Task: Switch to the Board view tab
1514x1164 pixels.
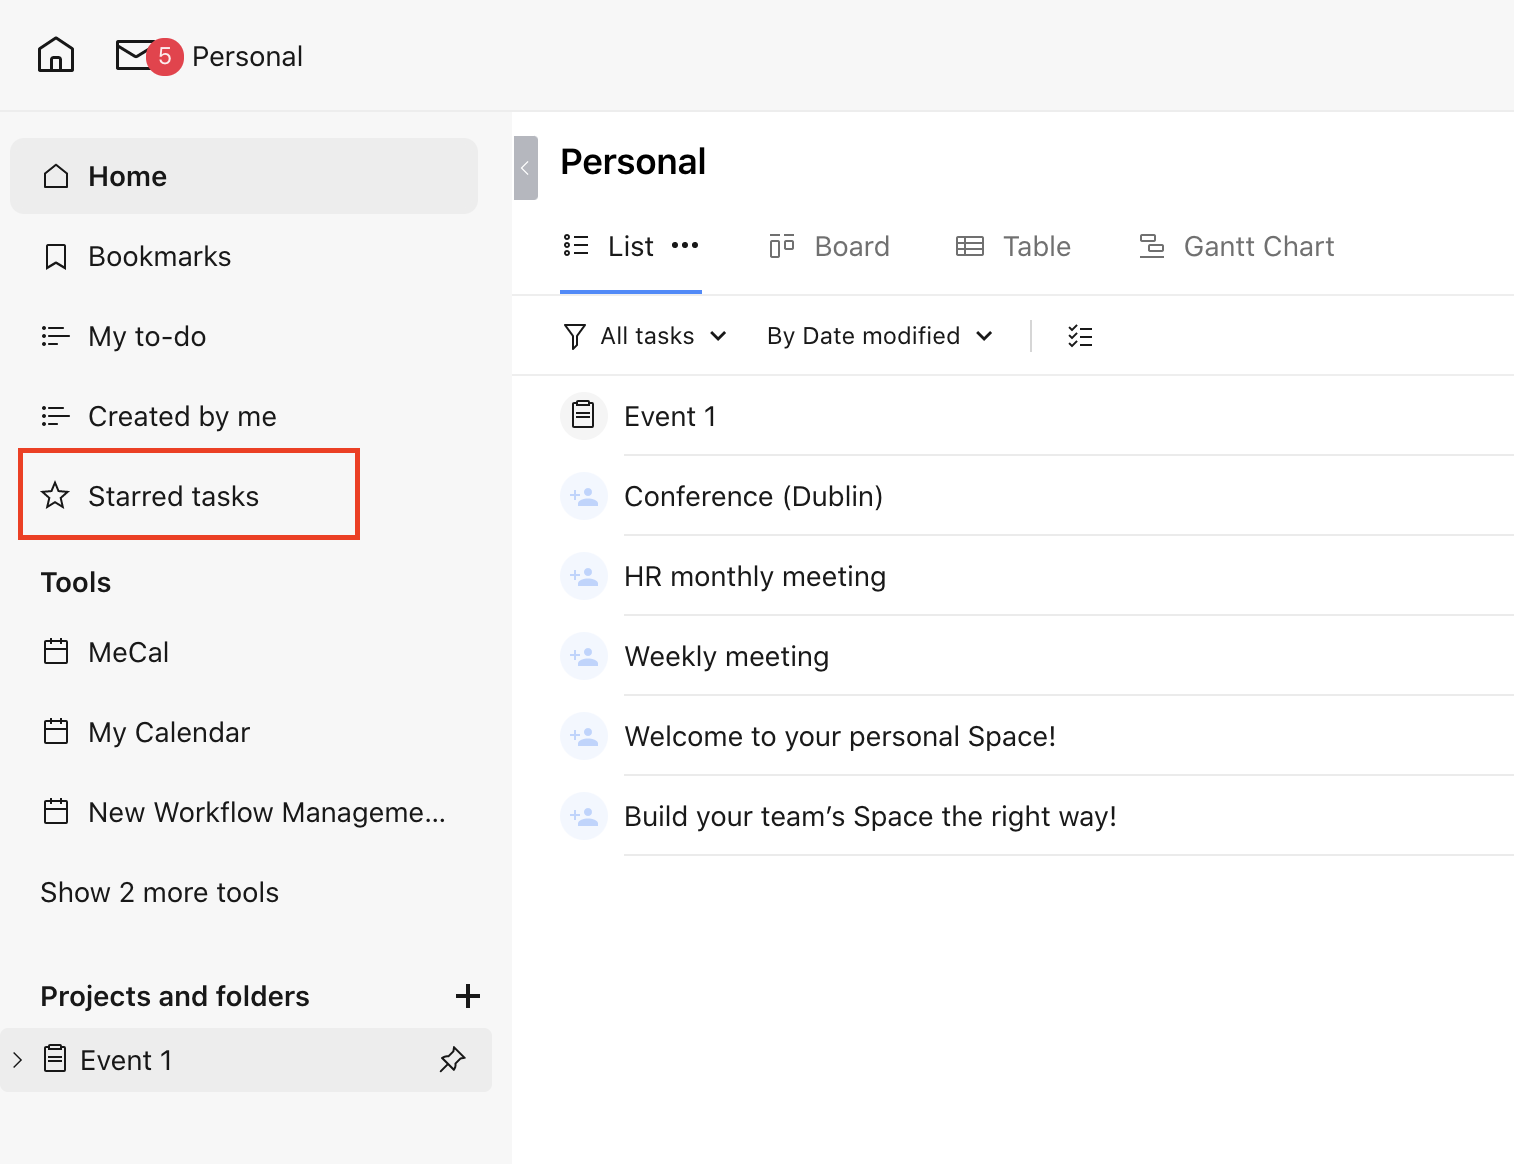Action: [829, 246]
